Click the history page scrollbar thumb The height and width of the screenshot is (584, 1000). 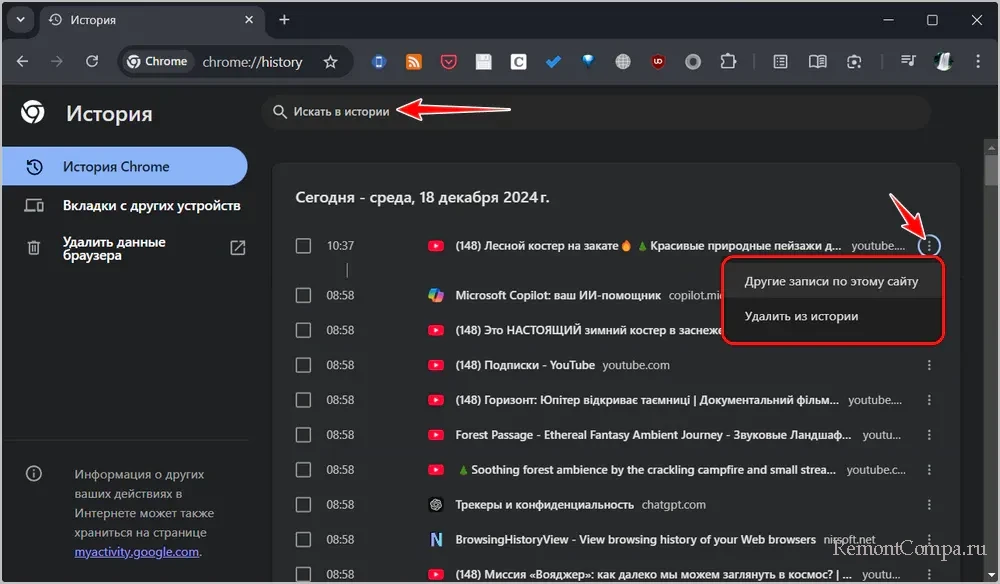point(990,170)
